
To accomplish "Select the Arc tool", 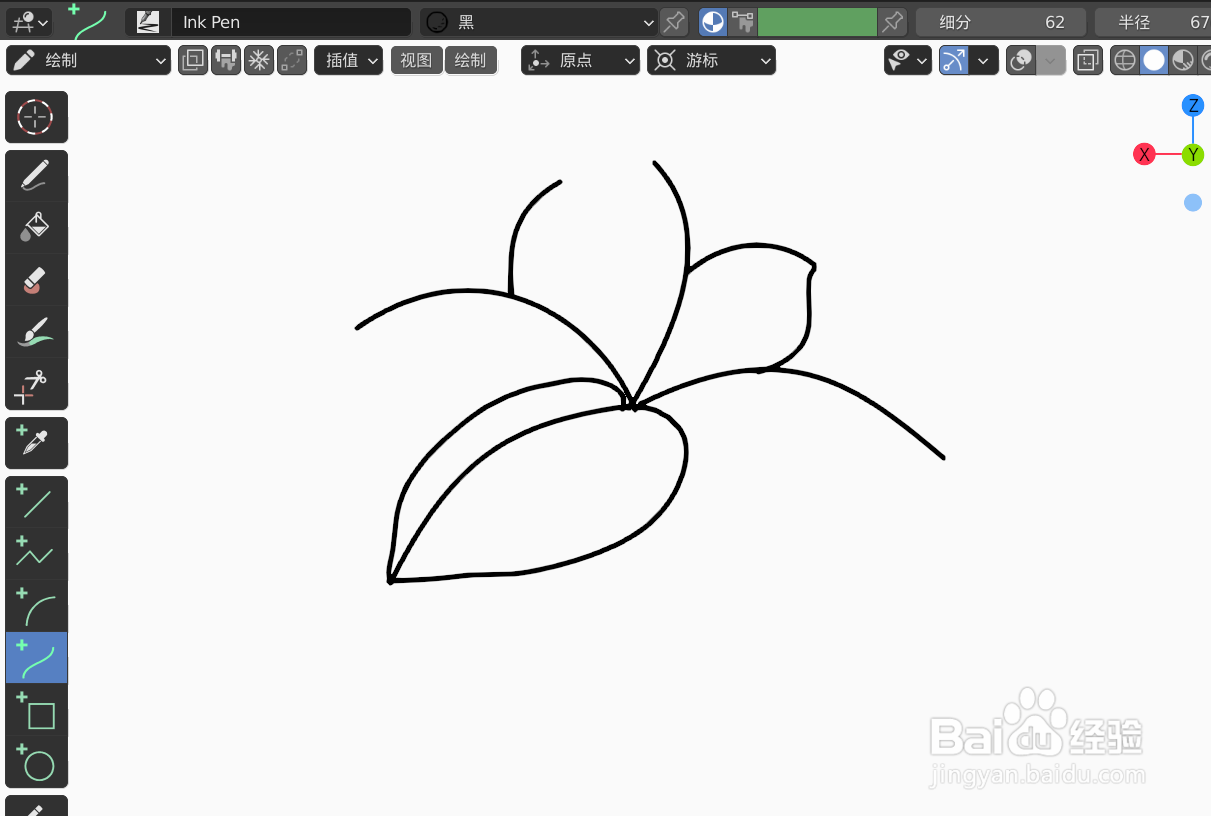I will pyautogui.click(x=37, y=606).
